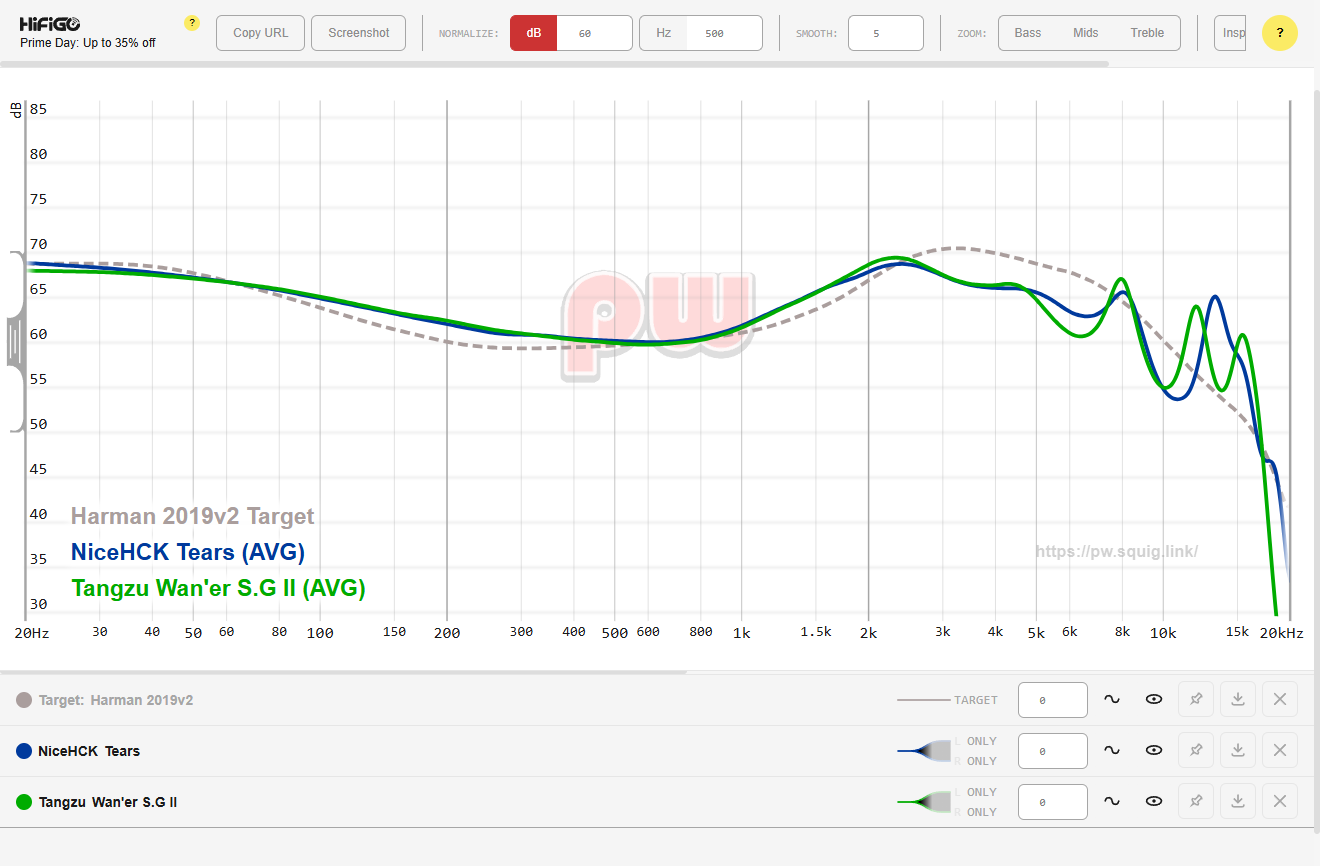Zoom graph to Mids range

pyautogui.click(x=1086, y=33)
